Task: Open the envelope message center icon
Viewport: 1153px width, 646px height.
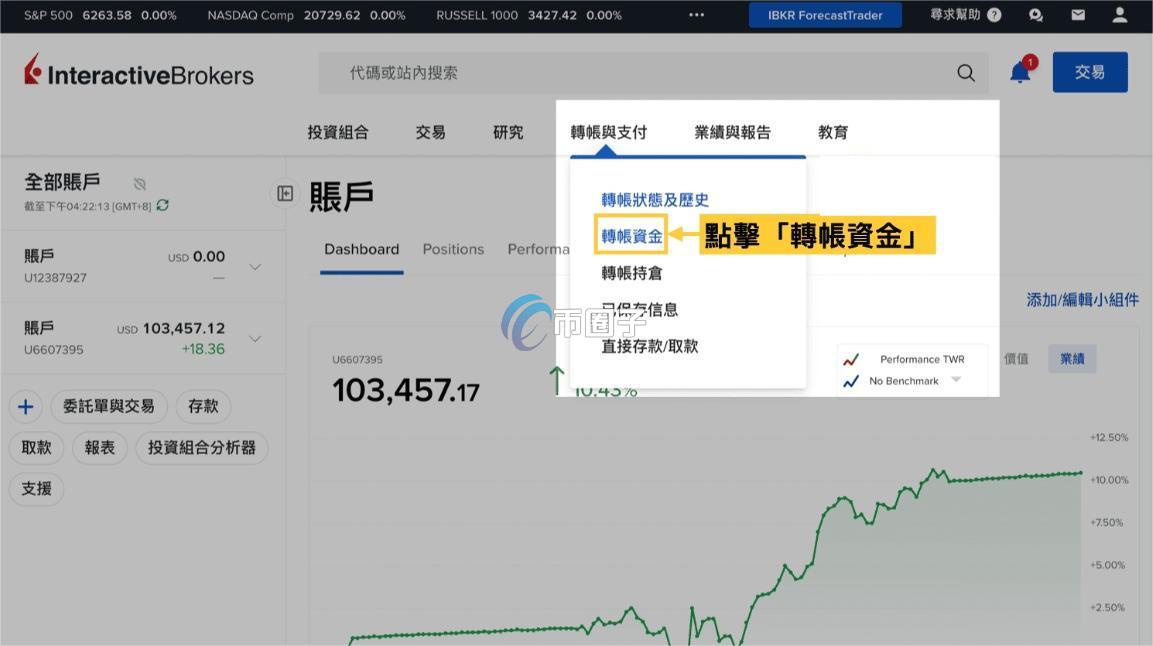Action: [1076, 15]
